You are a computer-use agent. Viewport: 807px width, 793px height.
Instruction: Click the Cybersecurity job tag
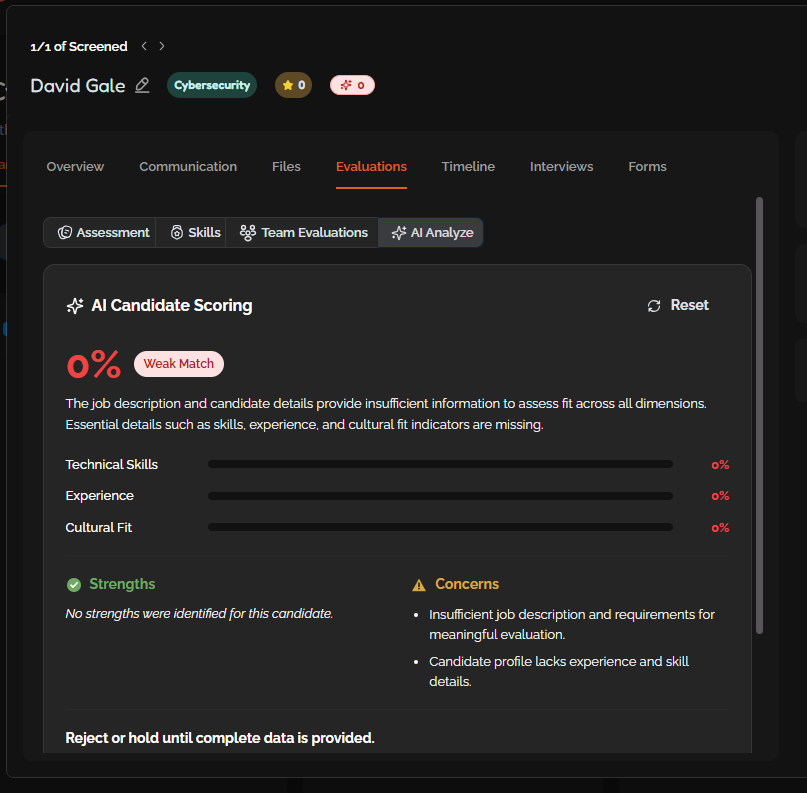pos(212,85)
